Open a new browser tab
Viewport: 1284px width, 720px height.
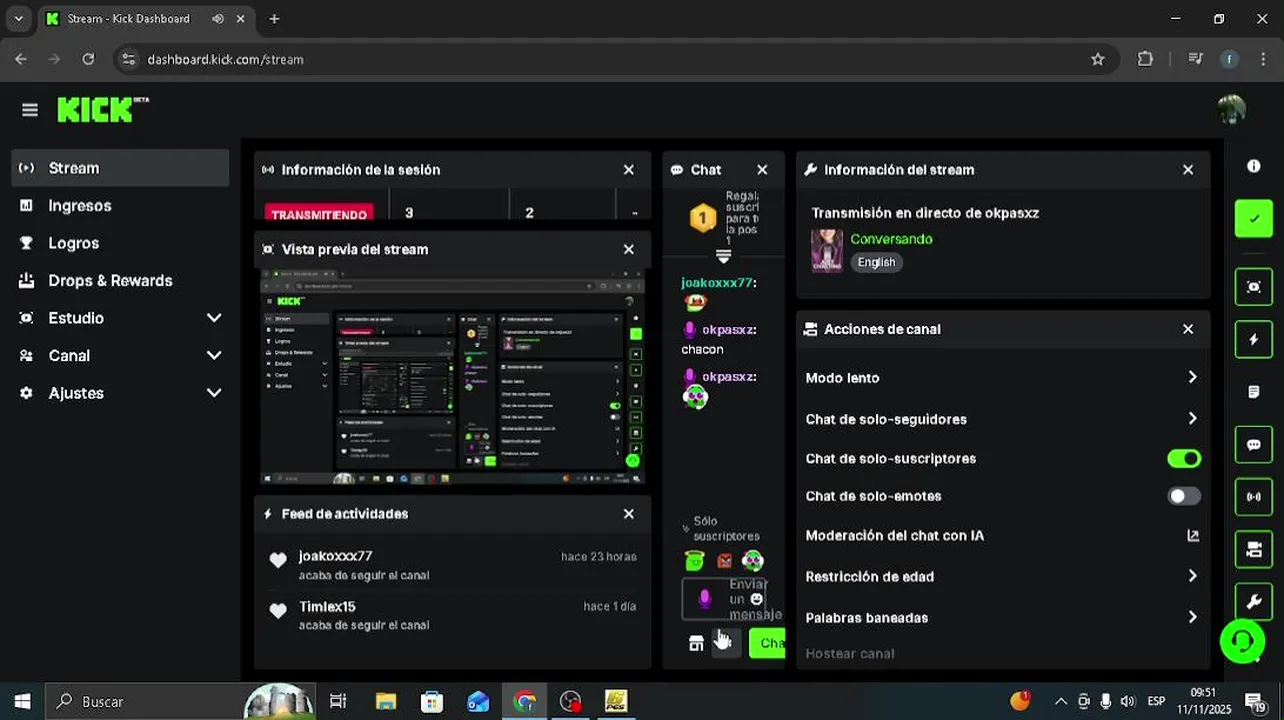point(274,19)
